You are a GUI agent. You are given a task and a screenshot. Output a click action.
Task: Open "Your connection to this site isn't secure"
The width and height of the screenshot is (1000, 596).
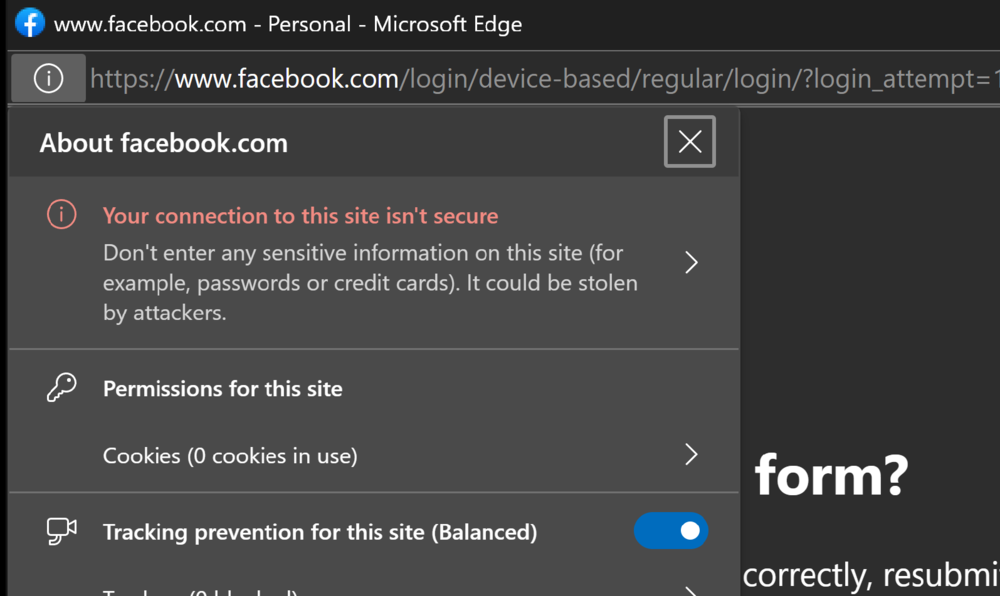point(300,216)
